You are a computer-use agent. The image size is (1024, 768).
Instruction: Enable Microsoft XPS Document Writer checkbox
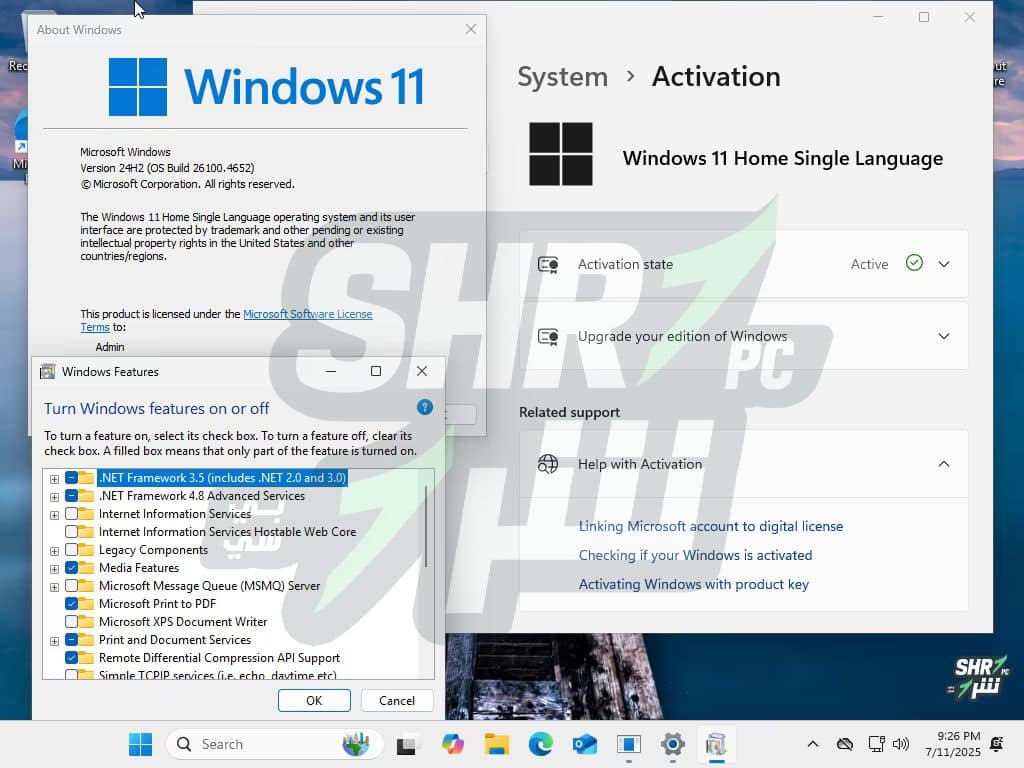[71, 622]
